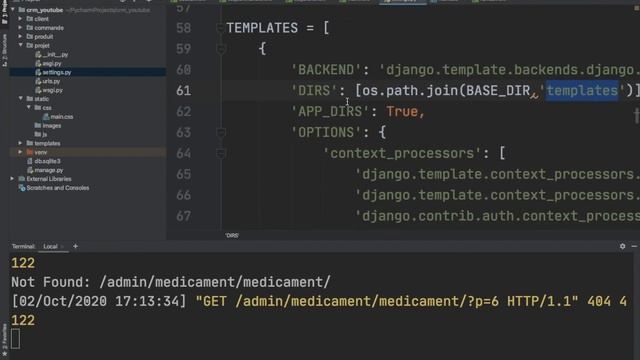The width and height of the screenshot is (640, 360).
Task: Click the 'context_processors' key string
Action: (402, 153)
